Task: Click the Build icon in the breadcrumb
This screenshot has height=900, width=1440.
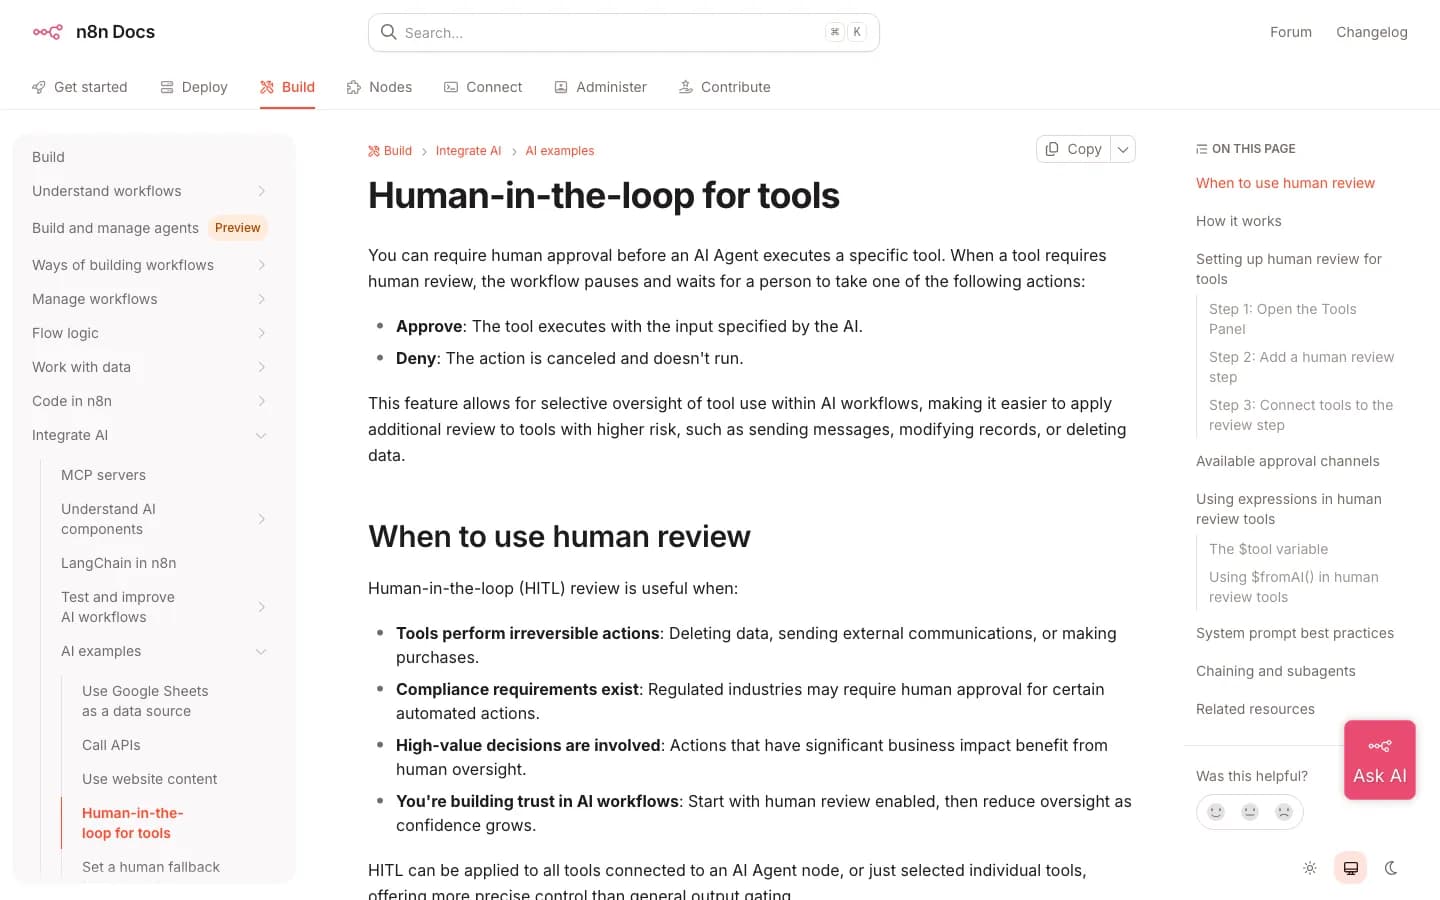Action: [374, 151]
